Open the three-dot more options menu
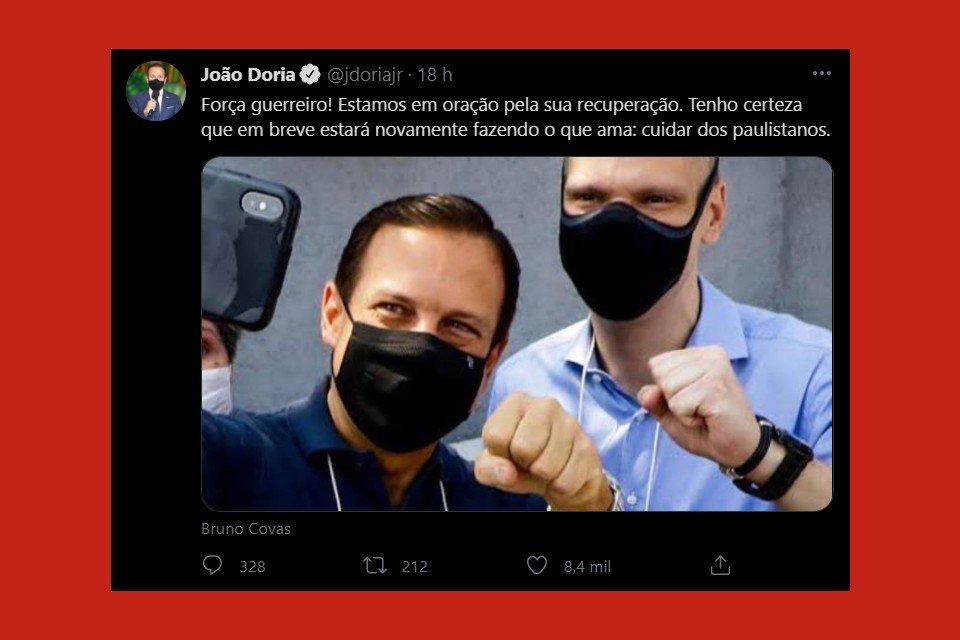Viewport: 960px width, 640px height. (x=822, y=73)
